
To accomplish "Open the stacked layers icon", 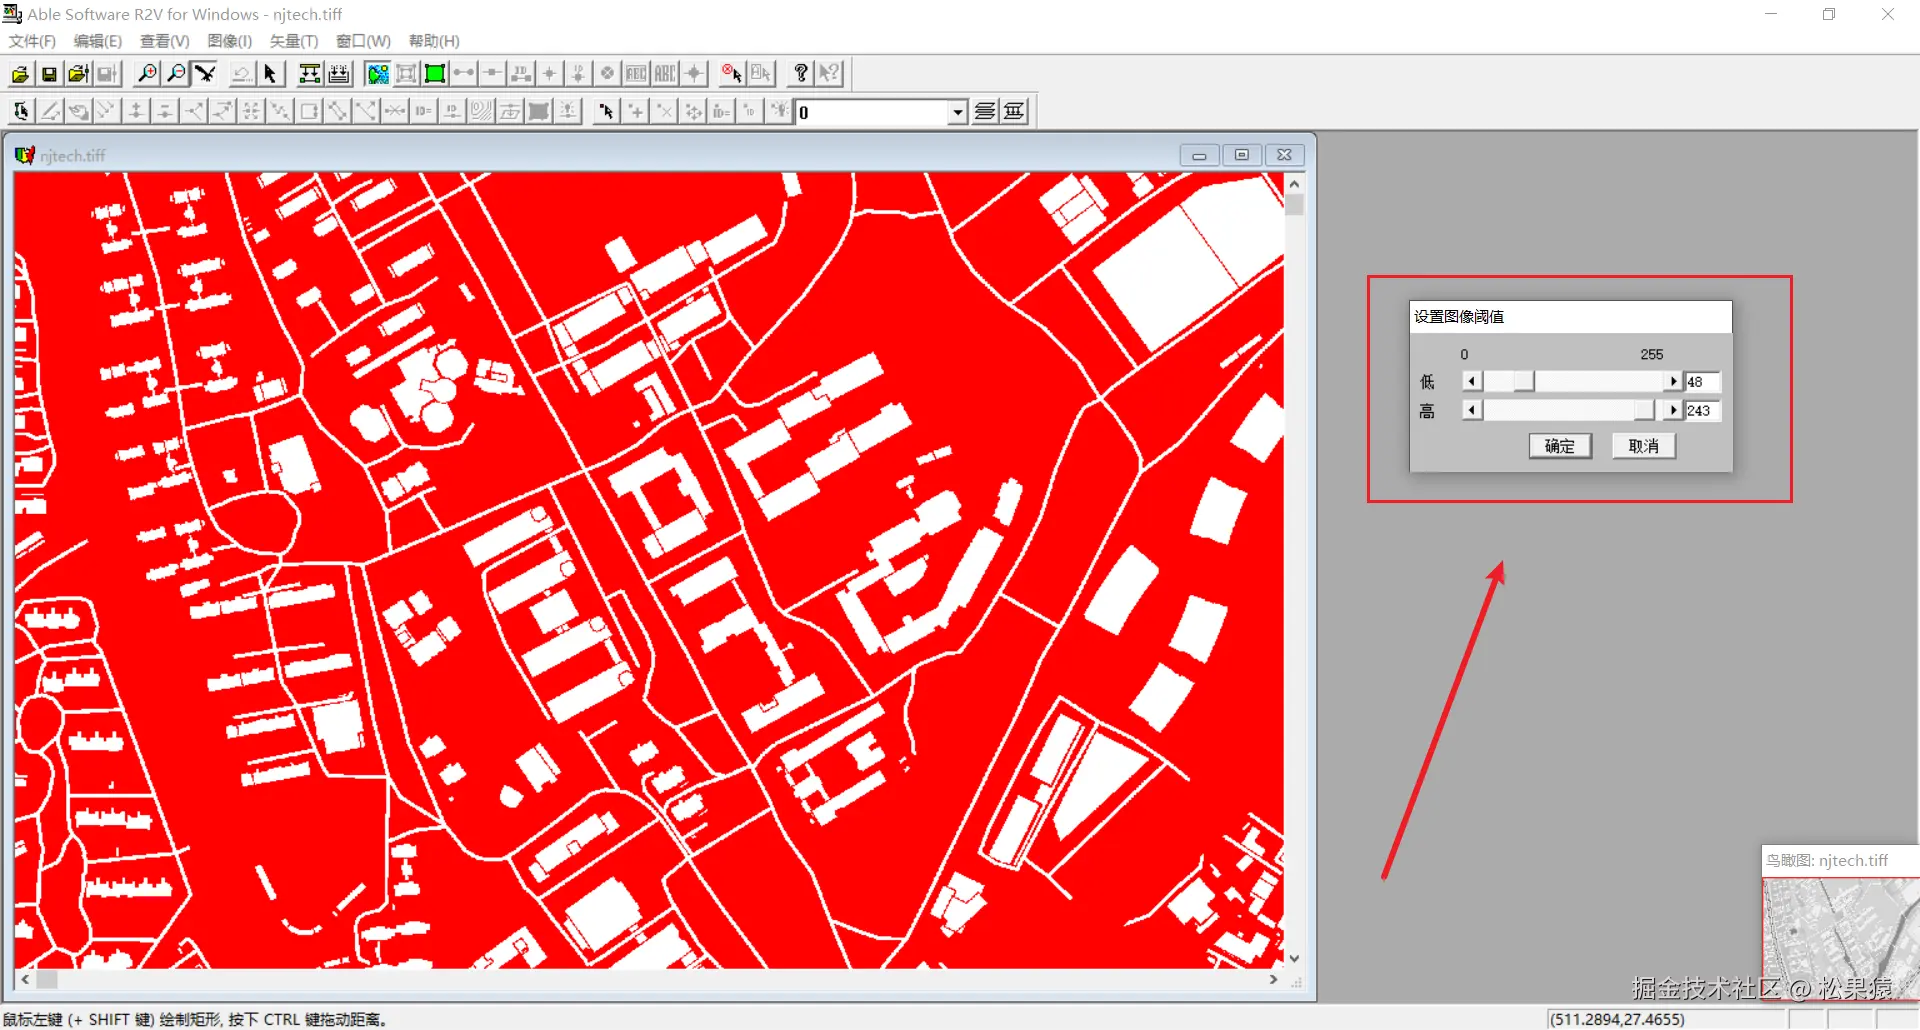I will coord(985,111).
